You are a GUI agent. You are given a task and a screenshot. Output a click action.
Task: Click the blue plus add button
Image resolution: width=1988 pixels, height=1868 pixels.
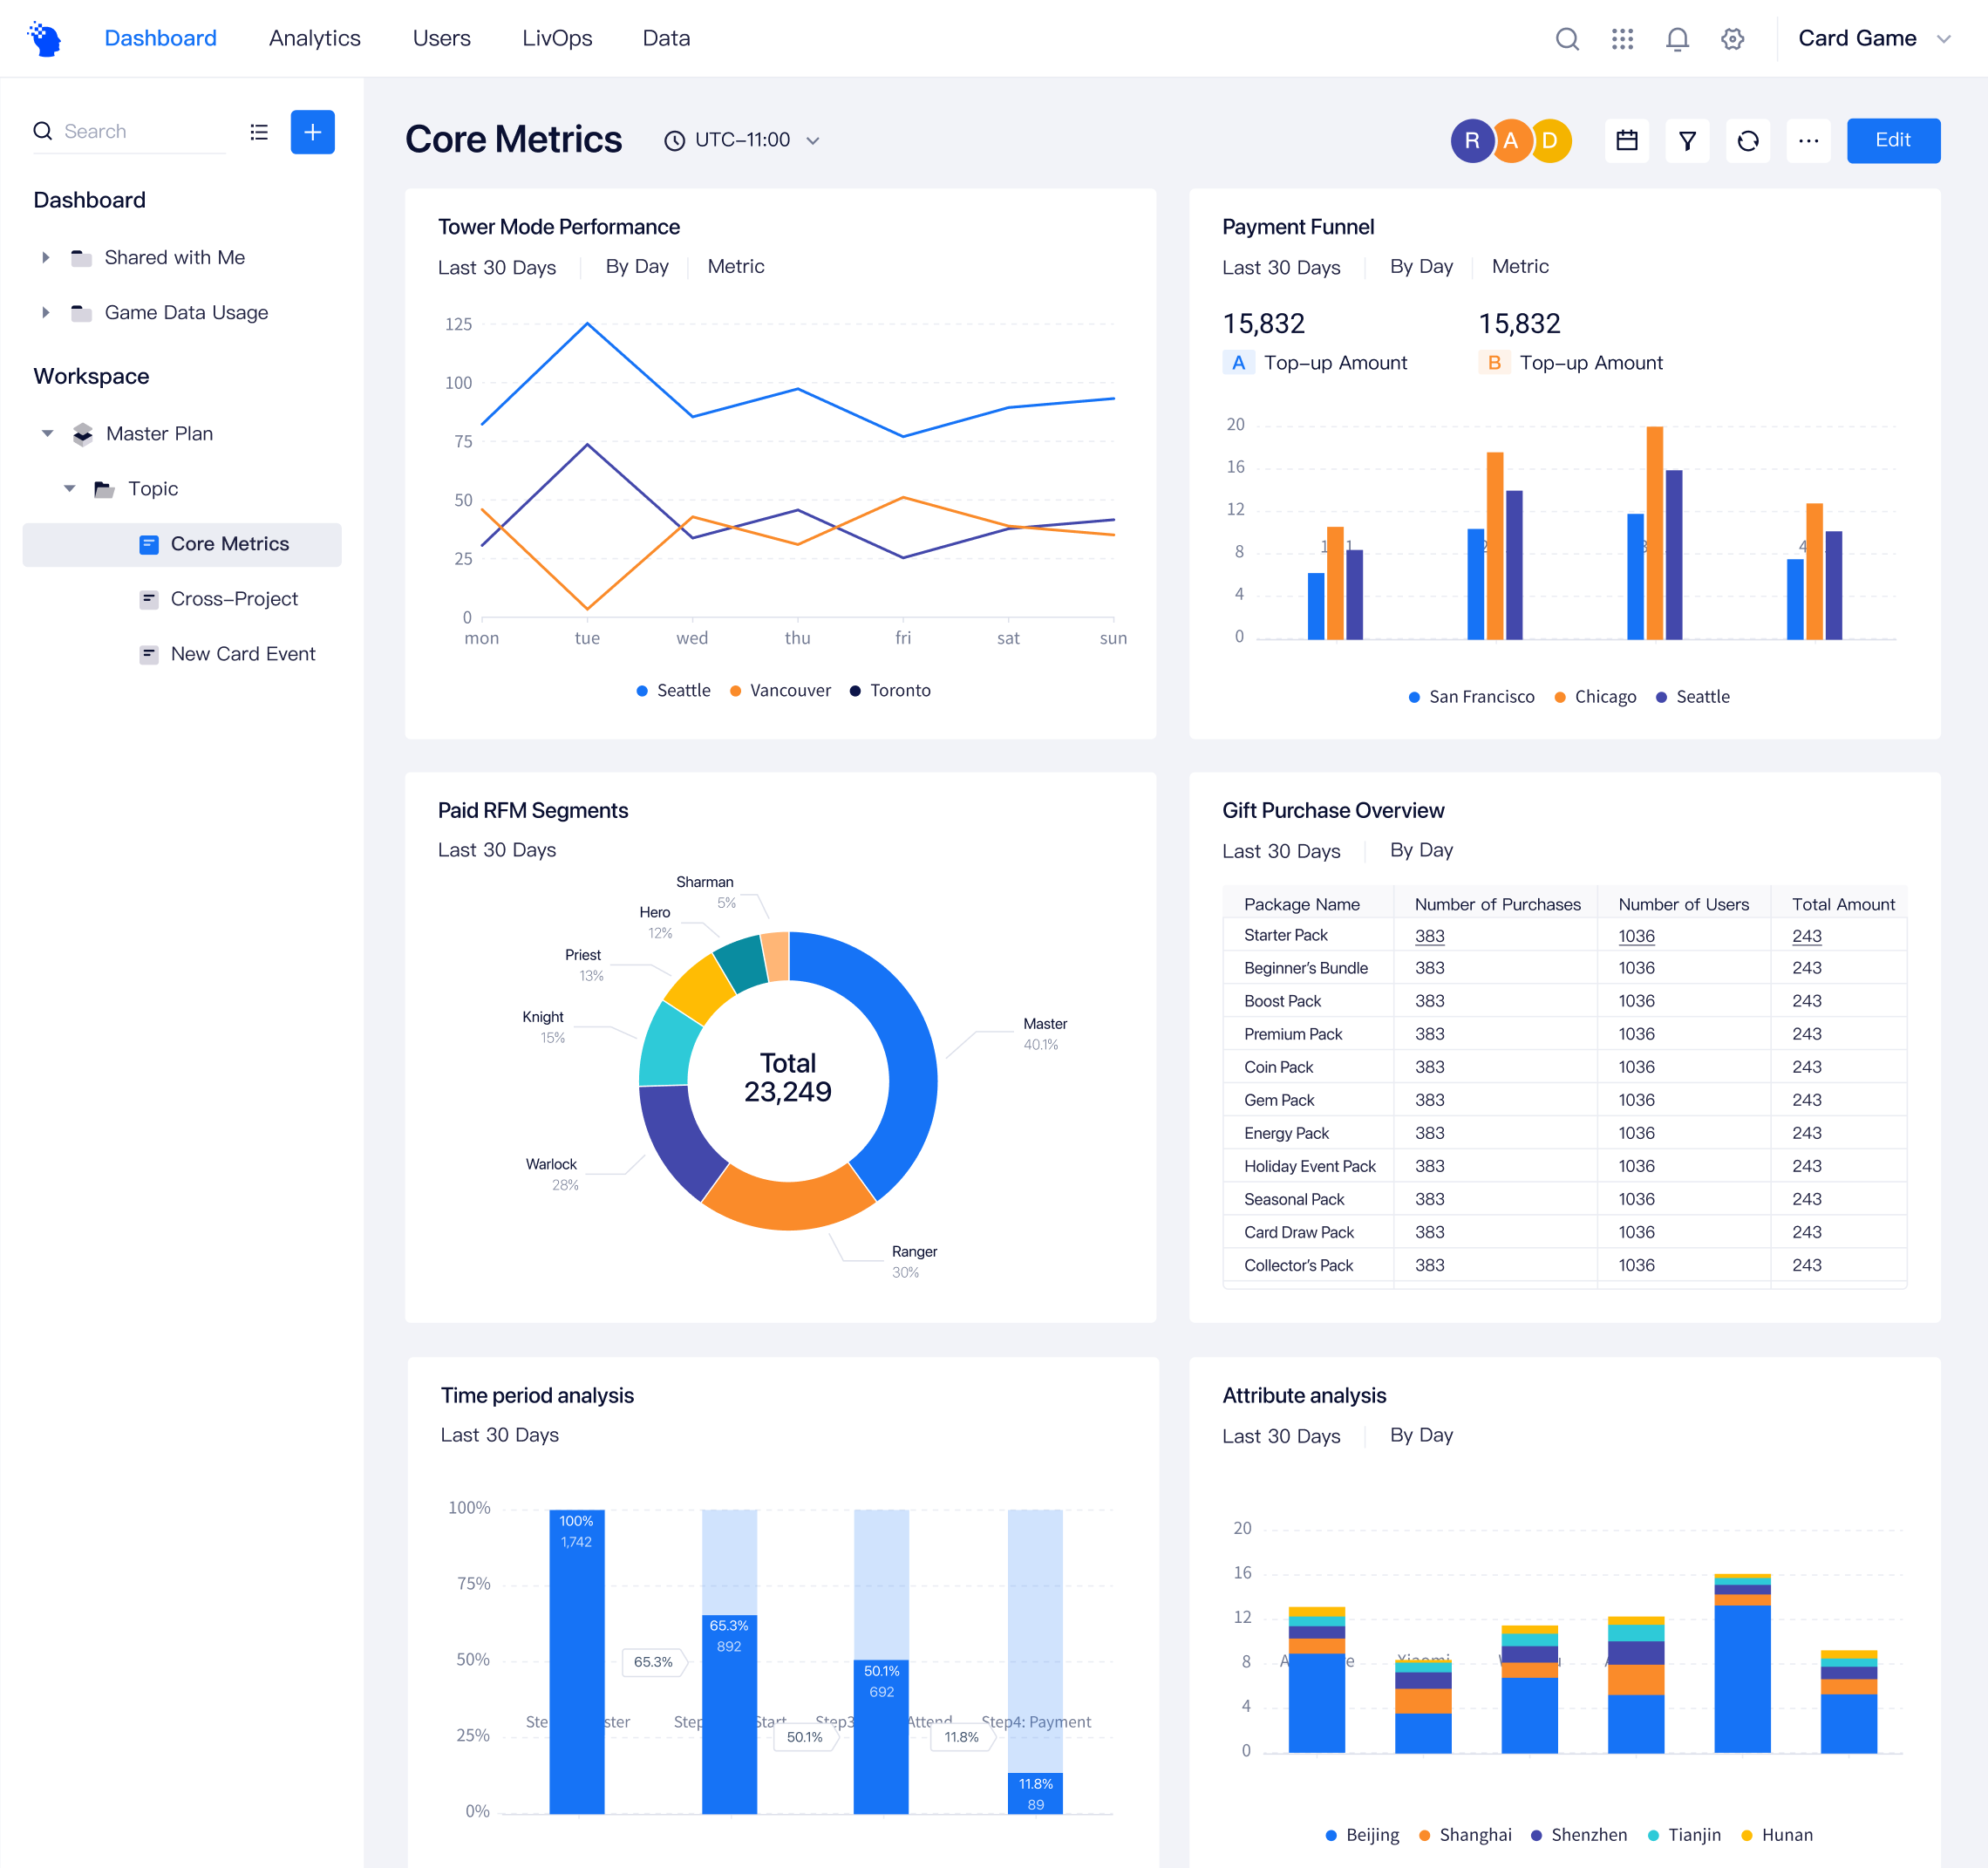[x=312, y=132]
